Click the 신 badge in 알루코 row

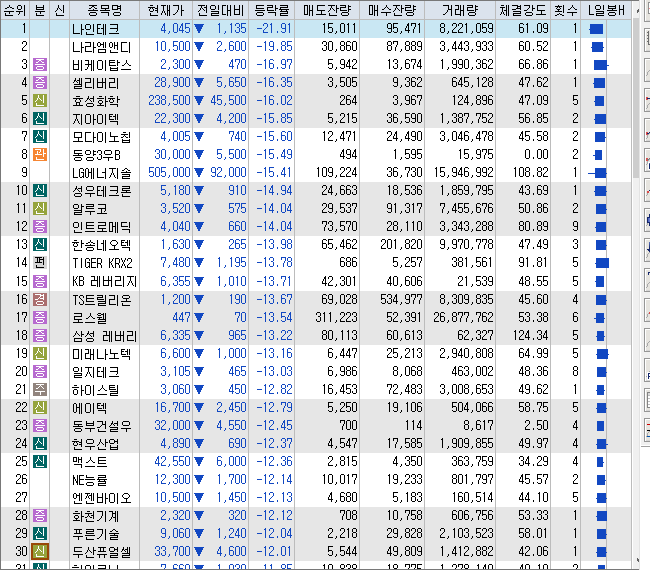click(x=40, y=209)
